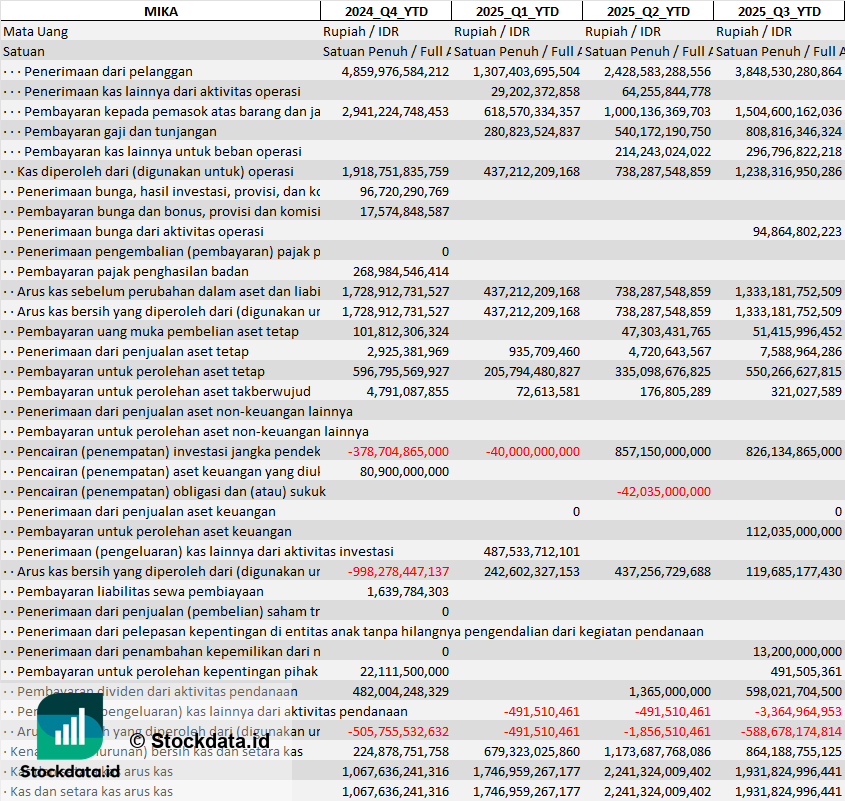Select red value -1,856,510,461
845x801 pixels.
point(667,731)
